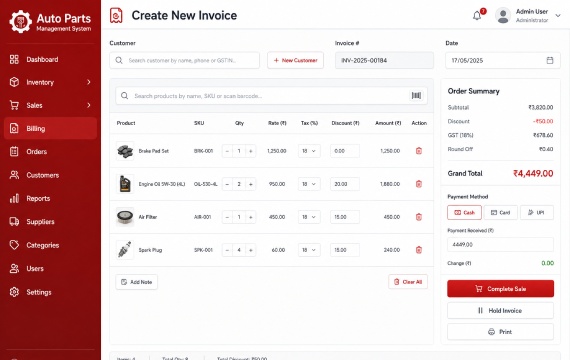
Task: Click the Settings gear icon
Action: click(x=14, y=292)
